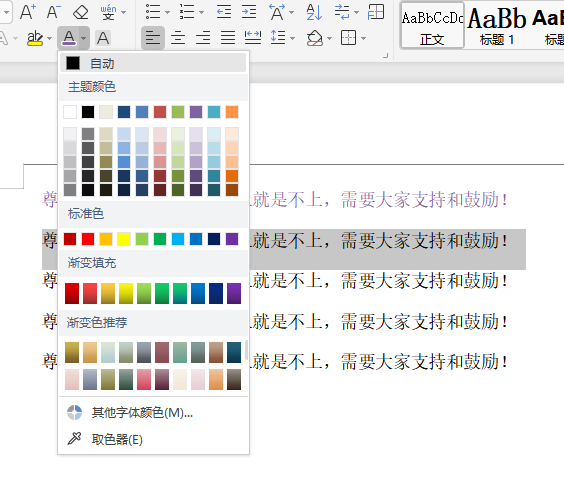Click the 其他字体颜色 color wheel icon
Image resolution: width=564 pixels, height=477 pixels.
tap(74, 413)
